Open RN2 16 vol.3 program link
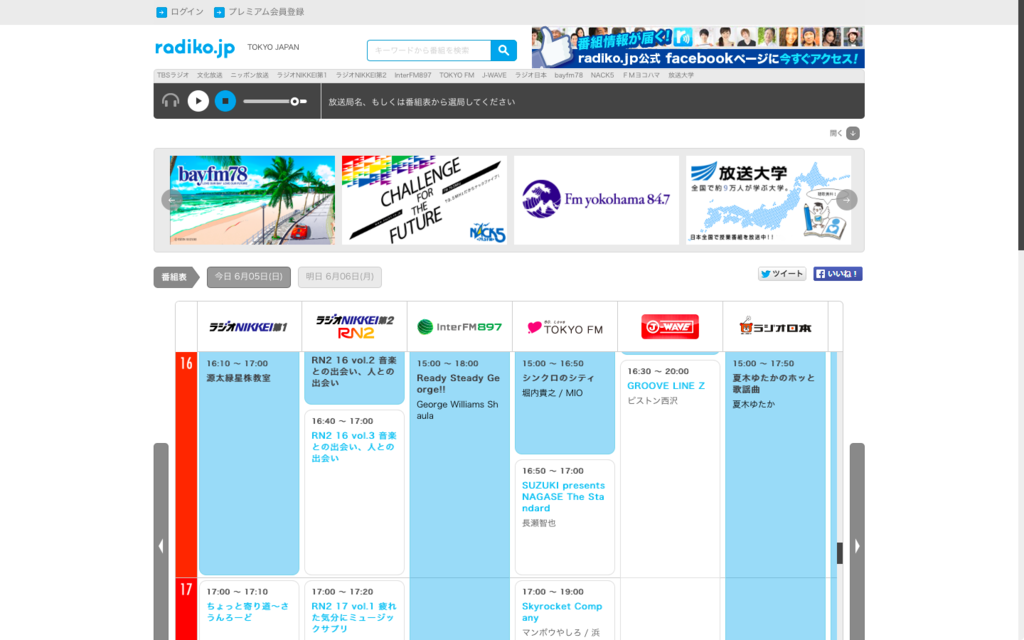The height and width of the screenshot is (640, 1024). [x=354, y=447]
